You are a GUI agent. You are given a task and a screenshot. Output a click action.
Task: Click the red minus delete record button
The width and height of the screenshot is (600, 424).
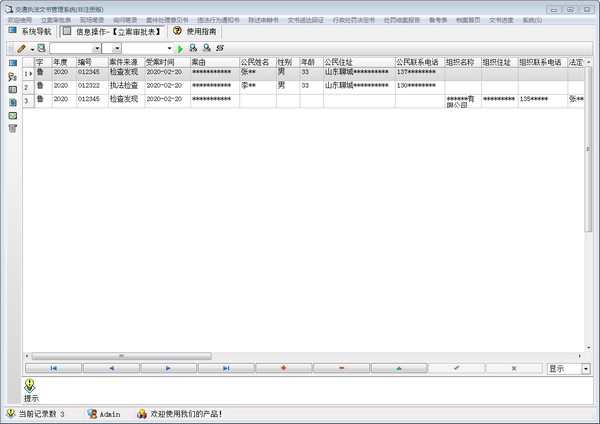(341, 368)
